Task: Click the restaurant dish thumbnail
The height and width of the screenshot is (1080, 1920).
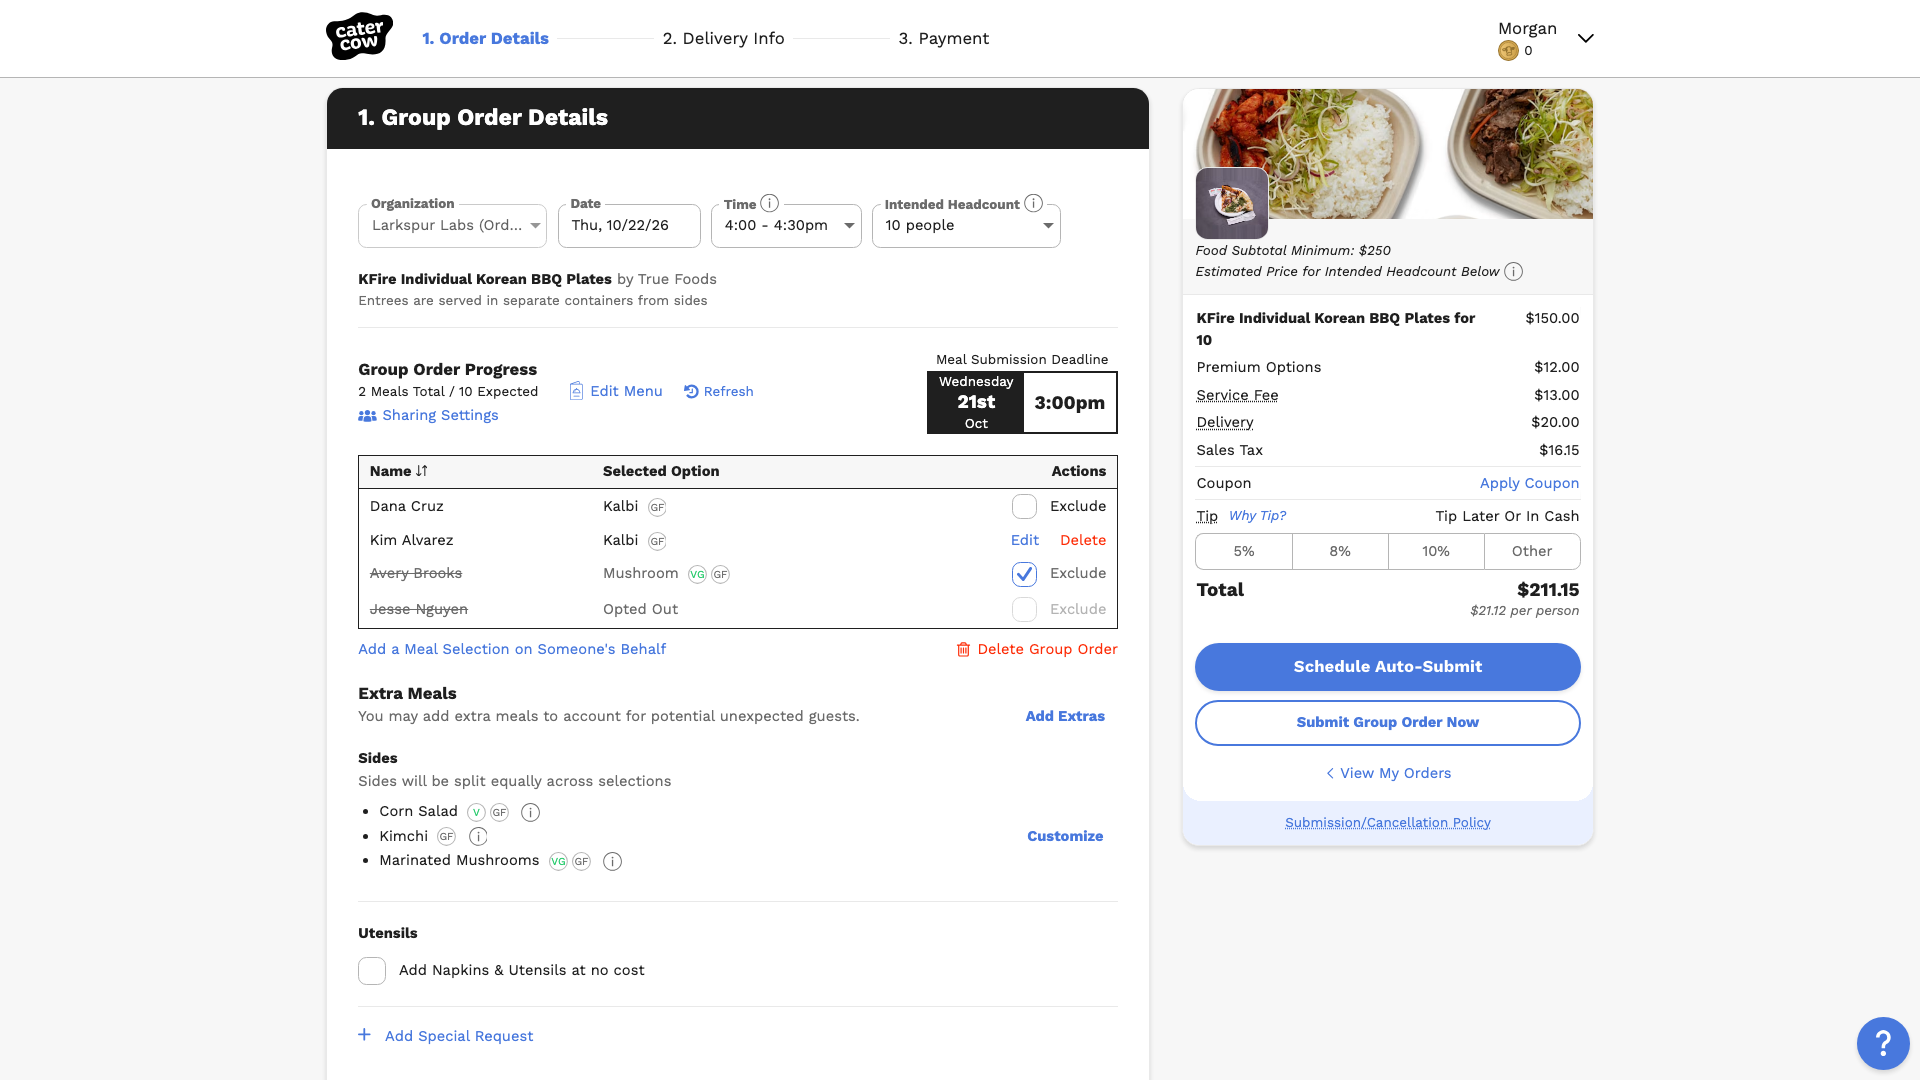Action: pyautogui.click(x=1232, y=203)
